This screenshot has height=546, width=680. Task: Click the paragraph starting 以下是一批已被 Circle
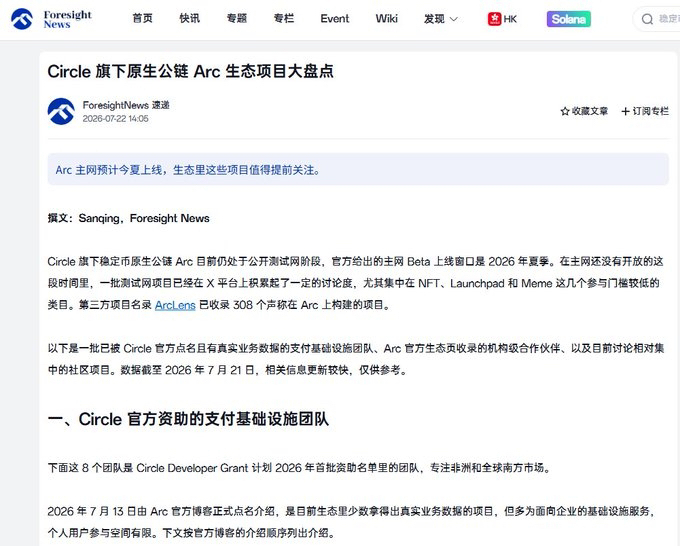[356, 359]
